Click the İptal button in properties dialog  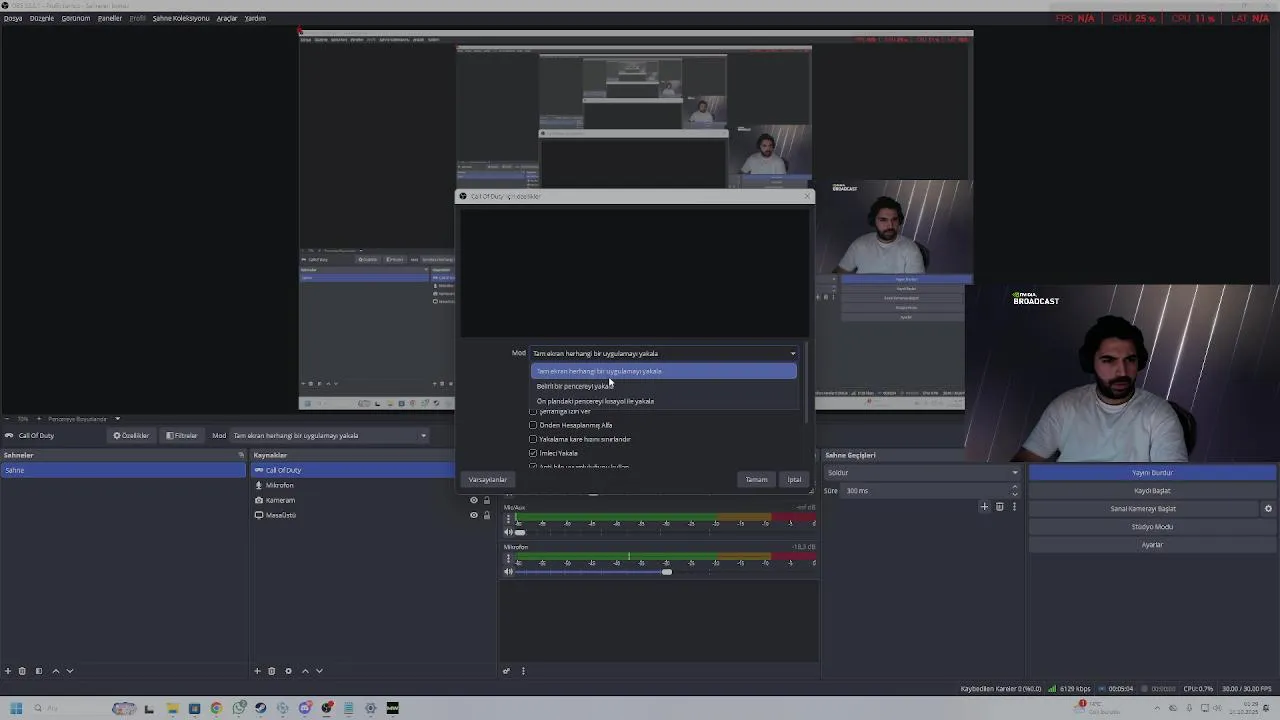pyautogui.click(x=794, y=479)
